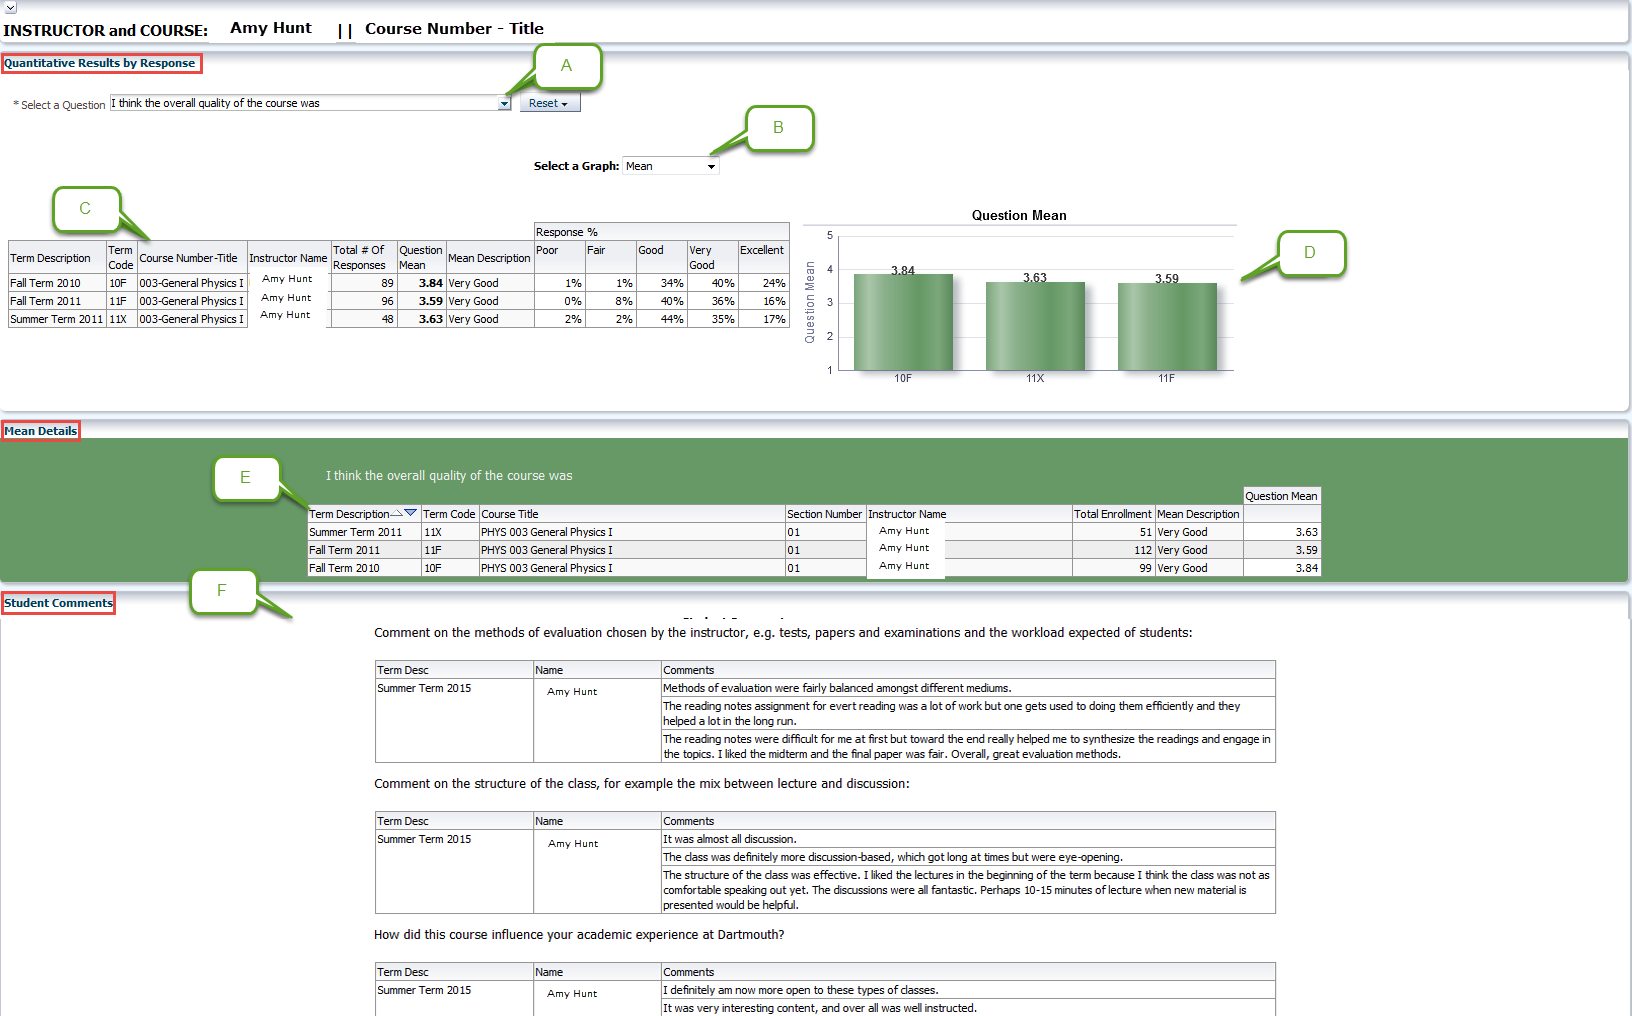The image size is (1632, 1016).
Task: Click the 10F bar in Question Mean chart
Action: point(903,322)
